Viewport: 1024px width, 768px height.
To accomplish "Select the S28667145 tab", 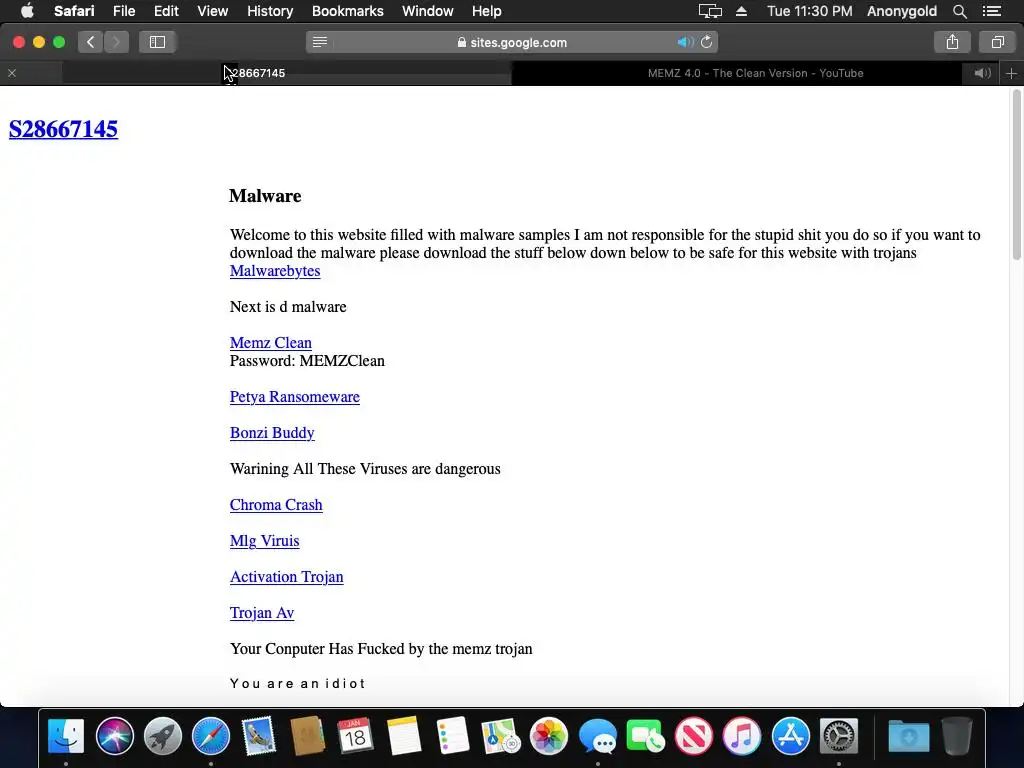I will click(x=258, y=73).
